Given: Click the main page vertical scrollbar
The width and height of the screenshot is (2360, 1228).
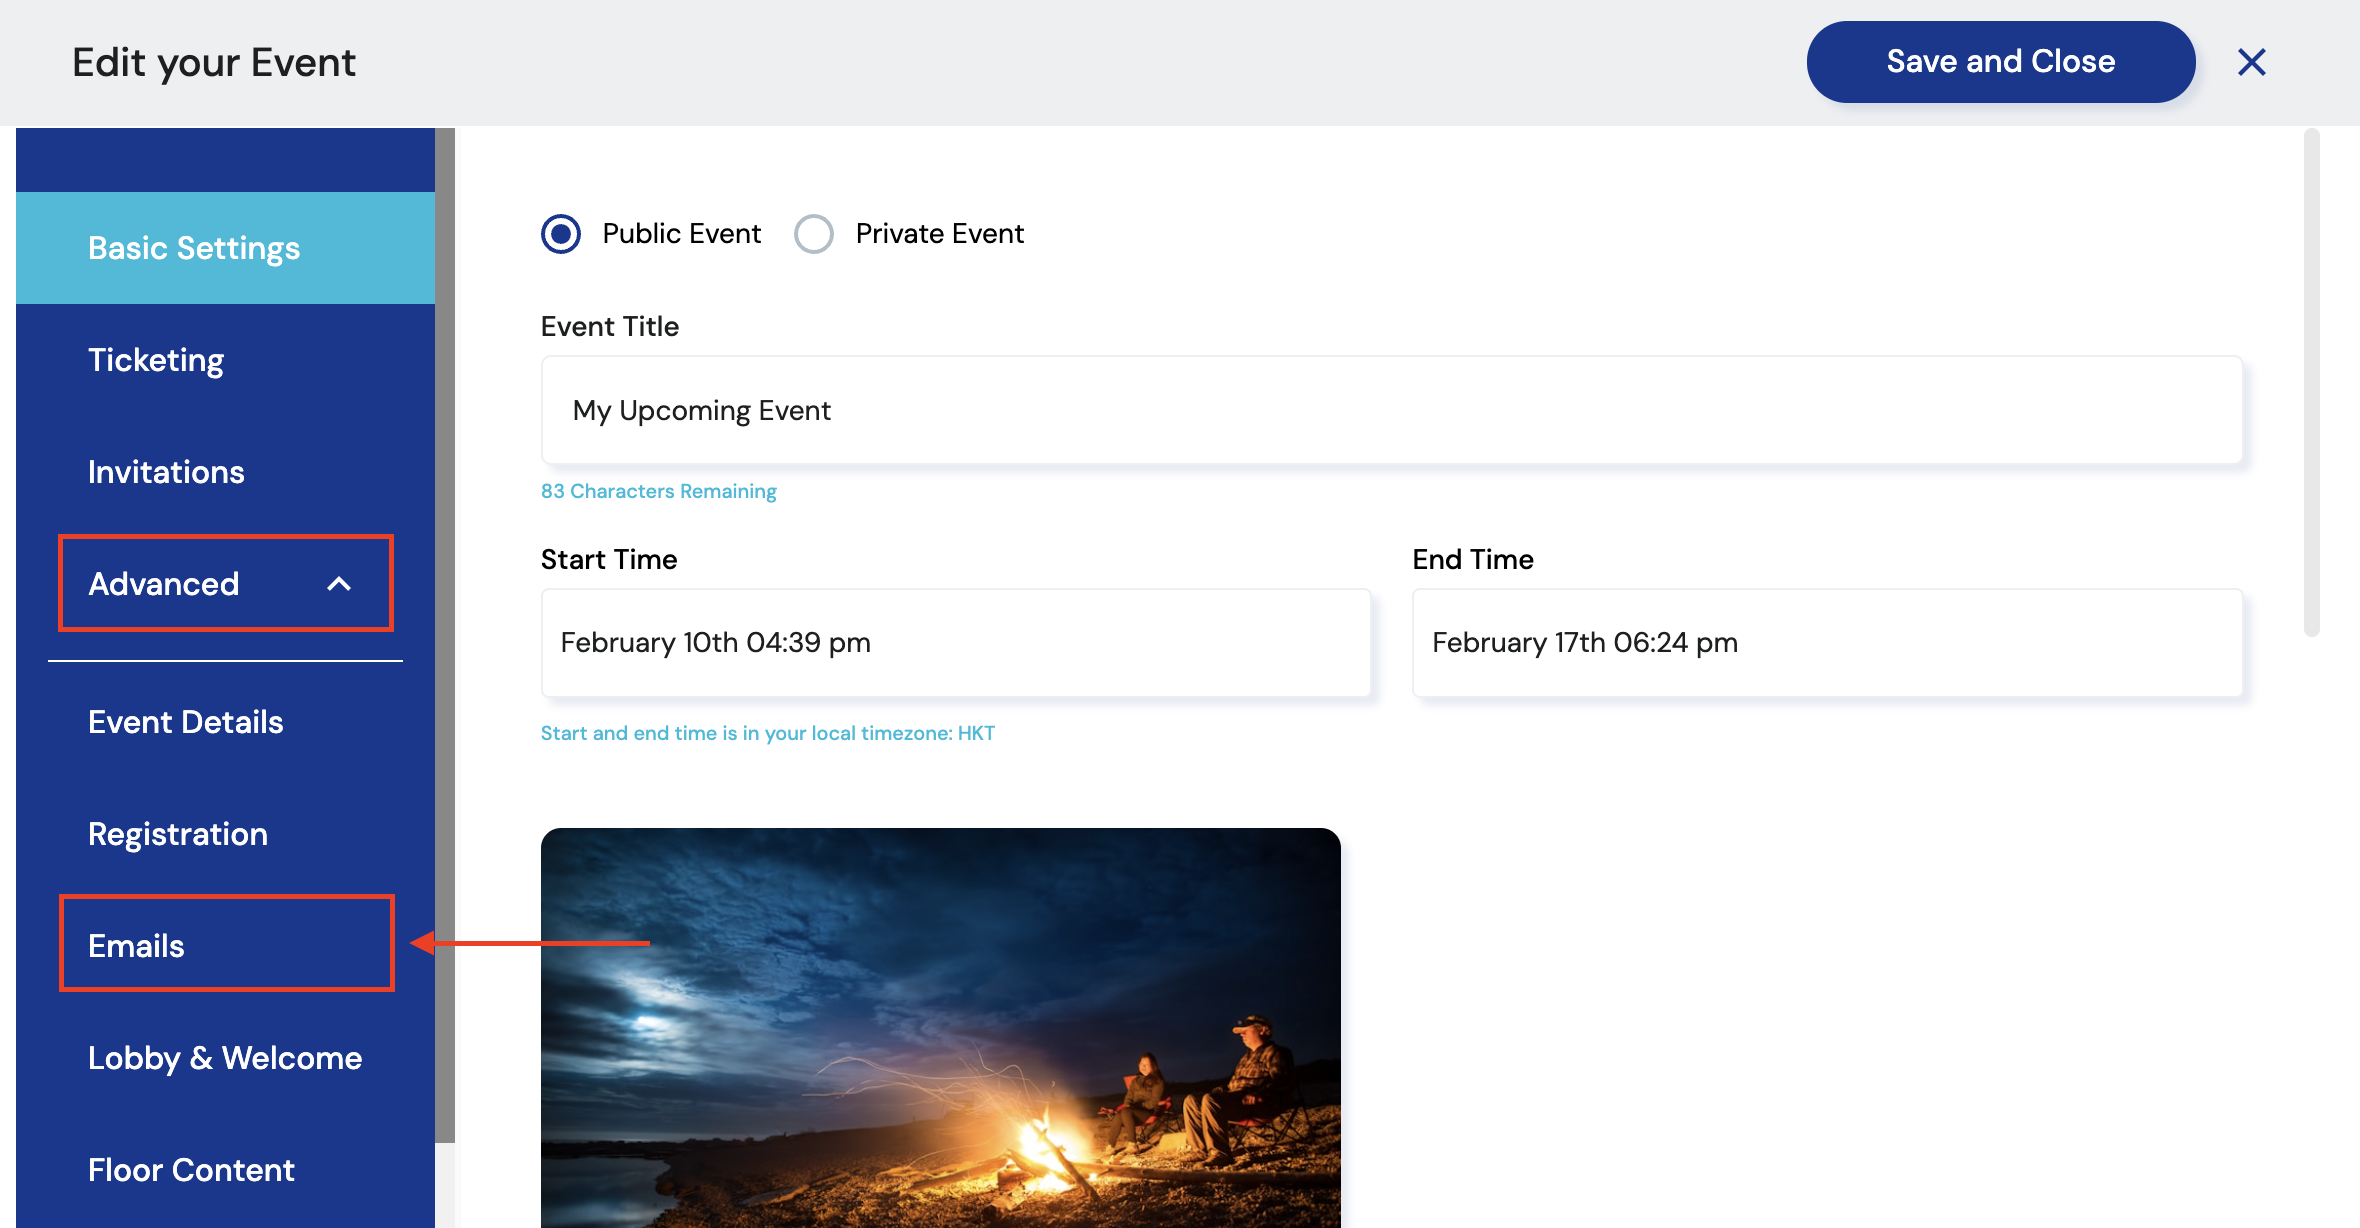Looking at the screenshot, I should [x=2311, y=382].
